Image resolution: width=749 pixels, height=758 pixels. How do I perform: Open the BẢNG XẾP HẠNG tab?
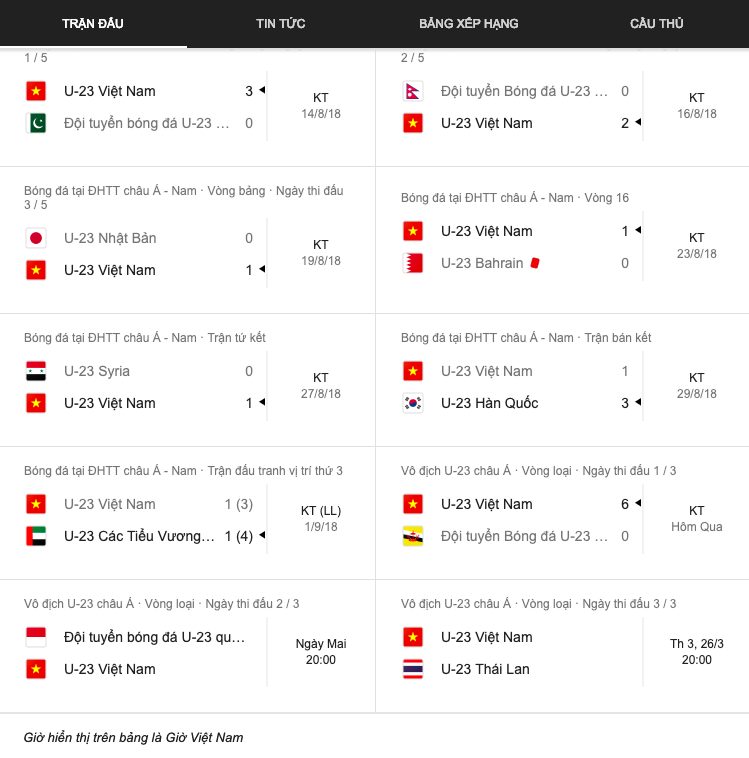click(468, 23)
